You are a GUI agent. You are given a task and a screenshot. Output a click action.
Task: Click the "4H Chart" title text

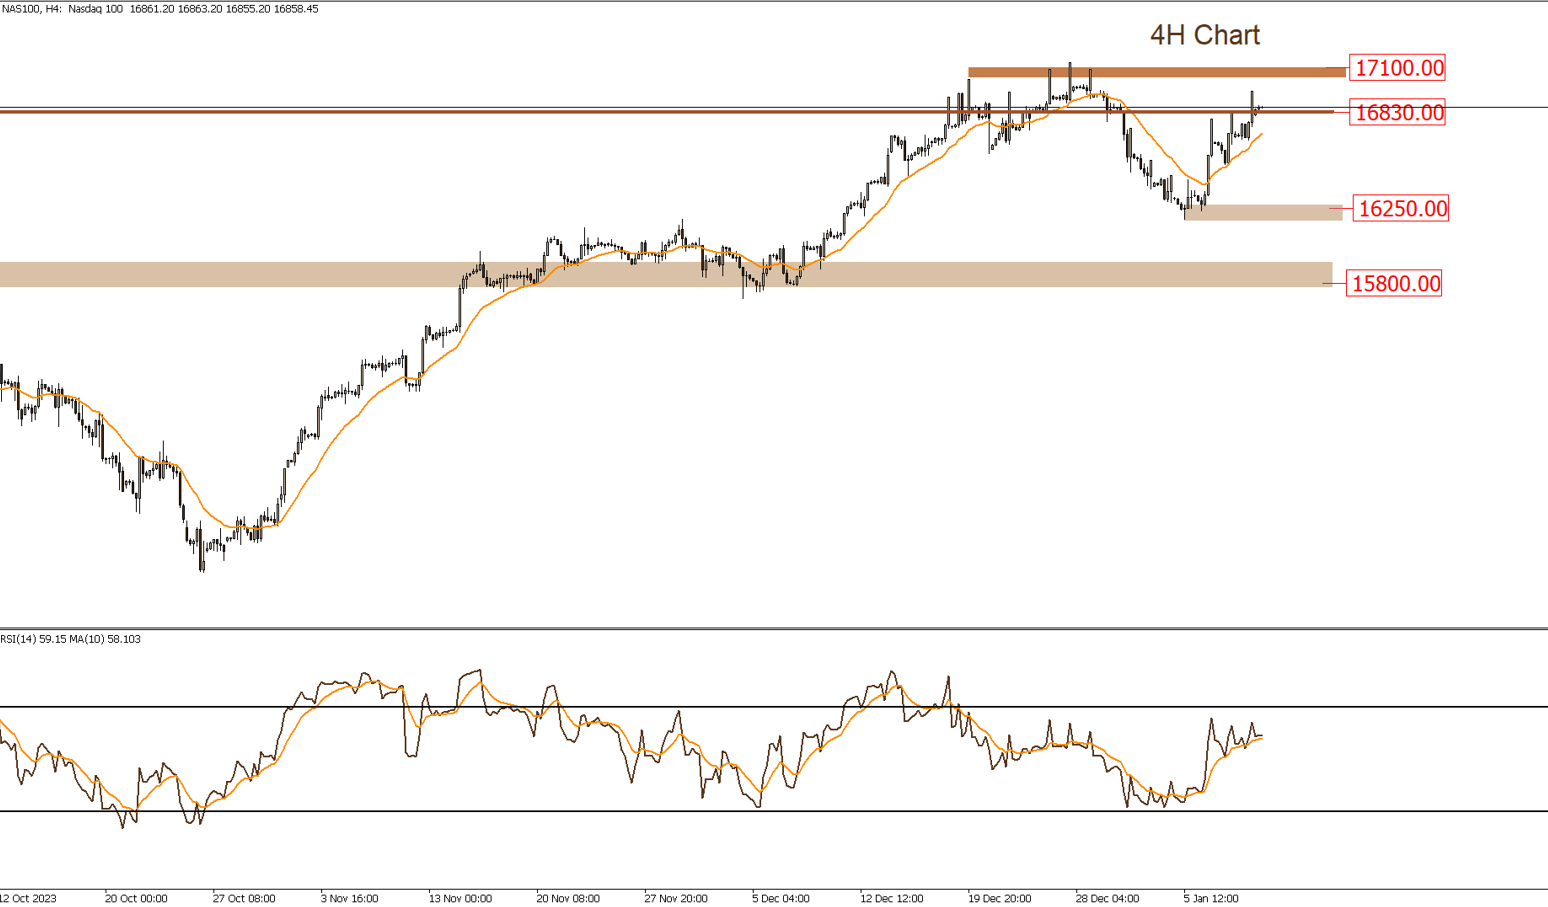pyautogui.click(x=1204, y=35)
